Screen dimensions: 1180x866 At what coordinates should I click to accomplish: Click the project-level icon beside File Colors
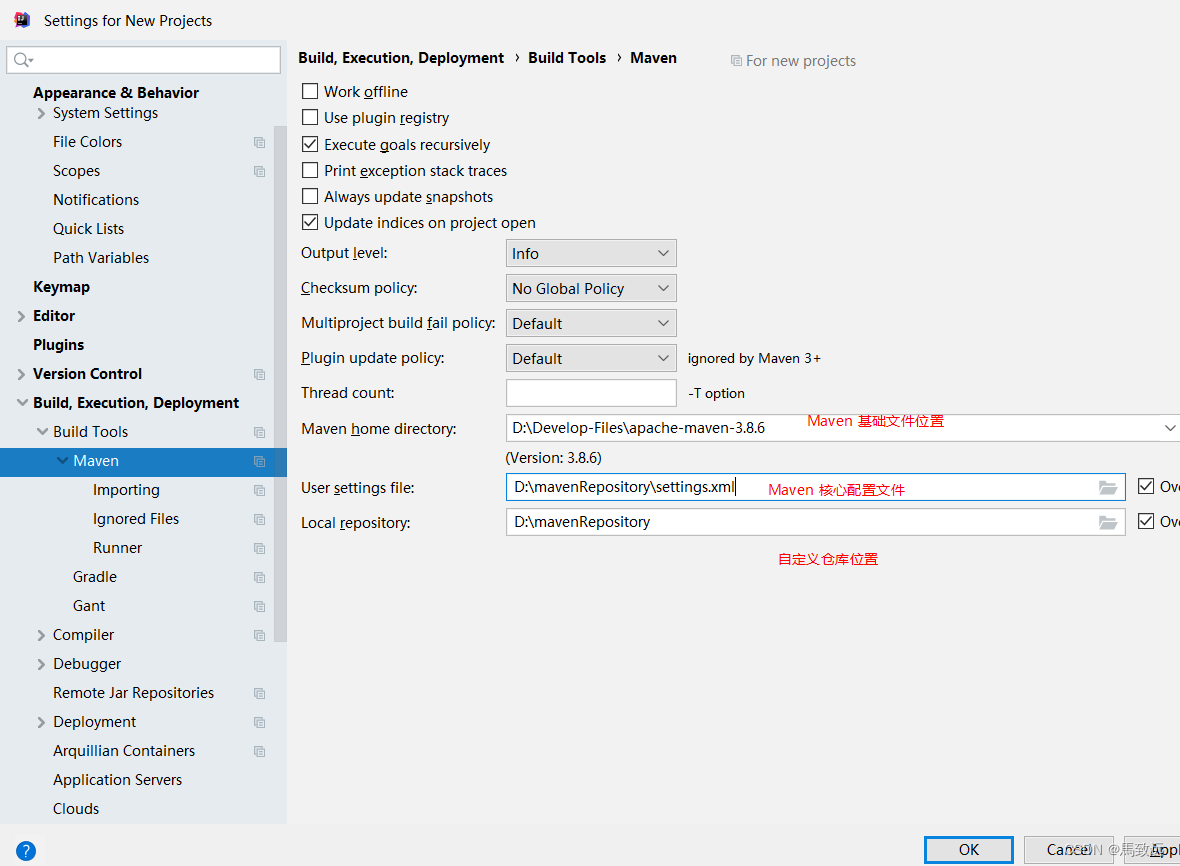(260, 142)
